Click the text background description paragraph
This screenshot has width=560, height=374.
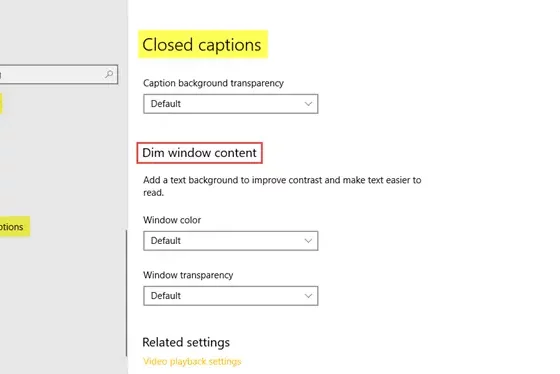click(282, 186)
